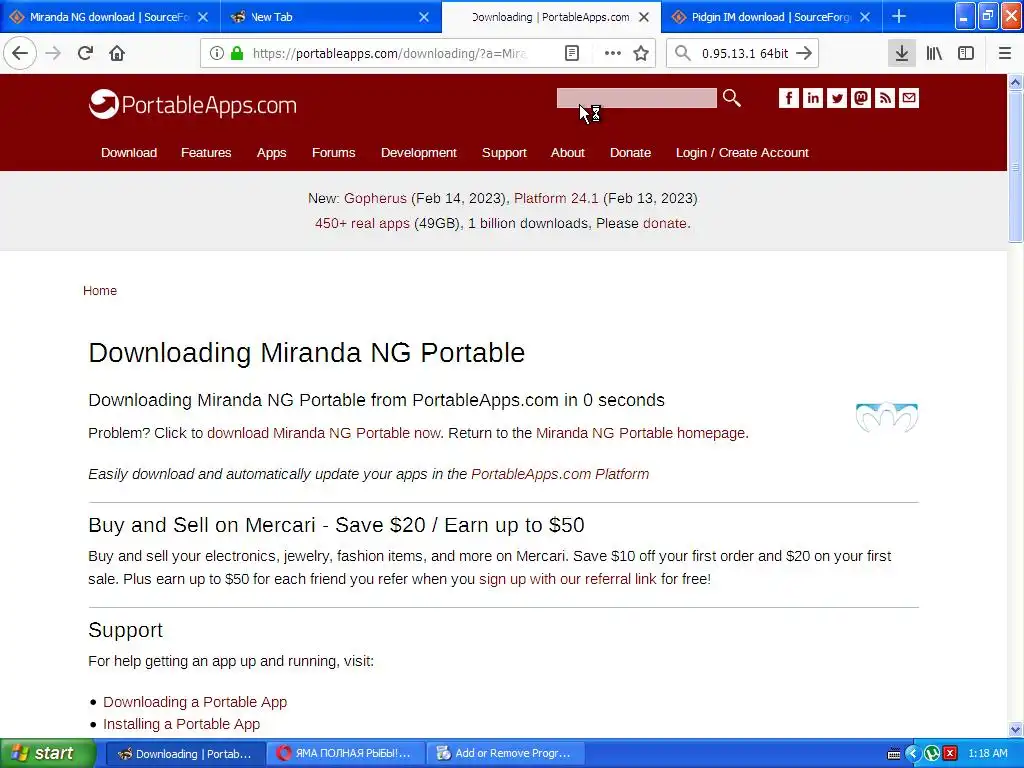Open Miranda NG Portable homepage link
The height and width of the screenshot is (768, 1024).
coord(641,433)
